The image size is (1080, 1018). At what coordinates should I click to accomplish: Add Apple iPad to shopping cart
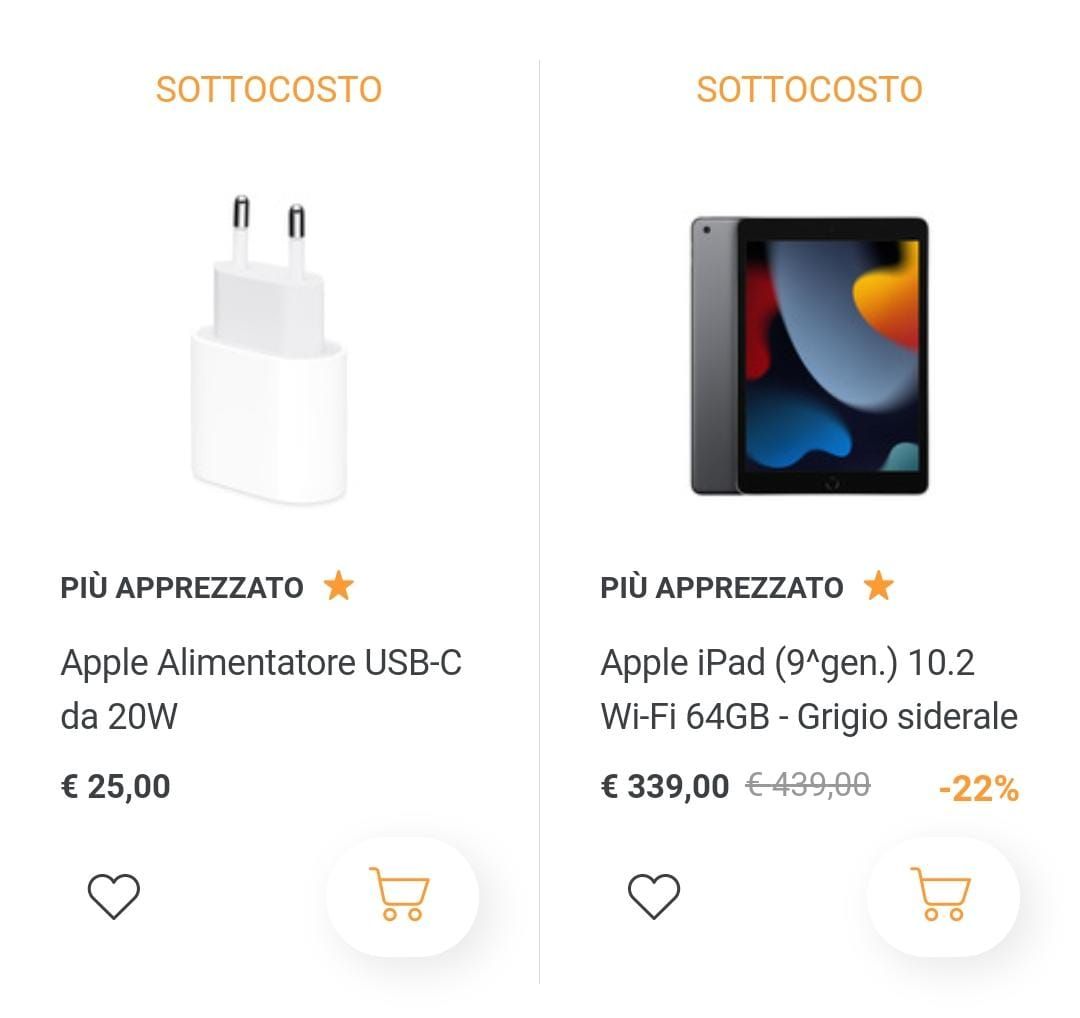[941, 895]
